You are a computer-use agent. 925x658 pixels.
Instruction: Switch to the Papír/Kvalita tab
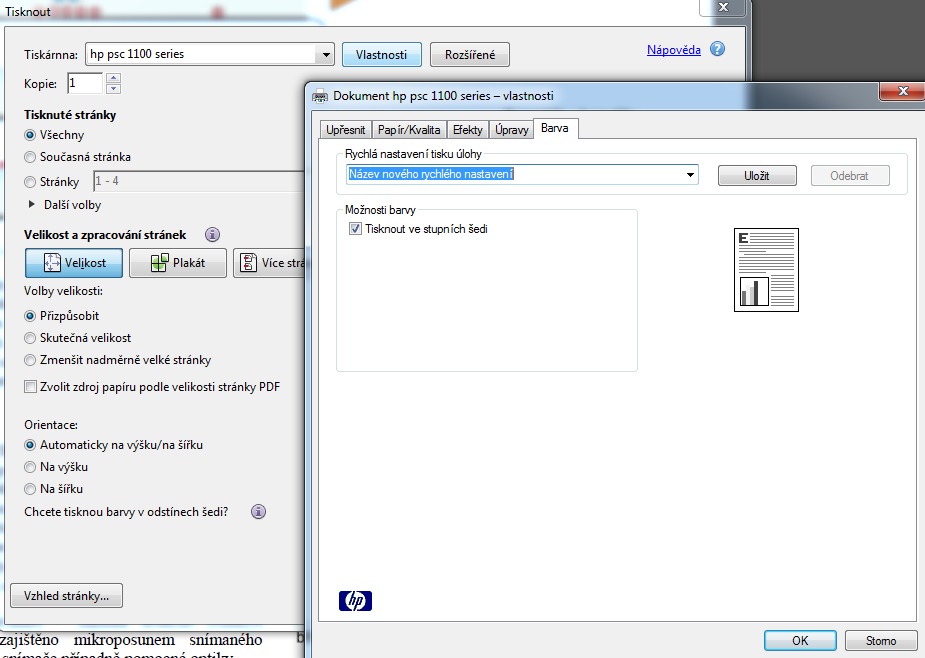409,130
